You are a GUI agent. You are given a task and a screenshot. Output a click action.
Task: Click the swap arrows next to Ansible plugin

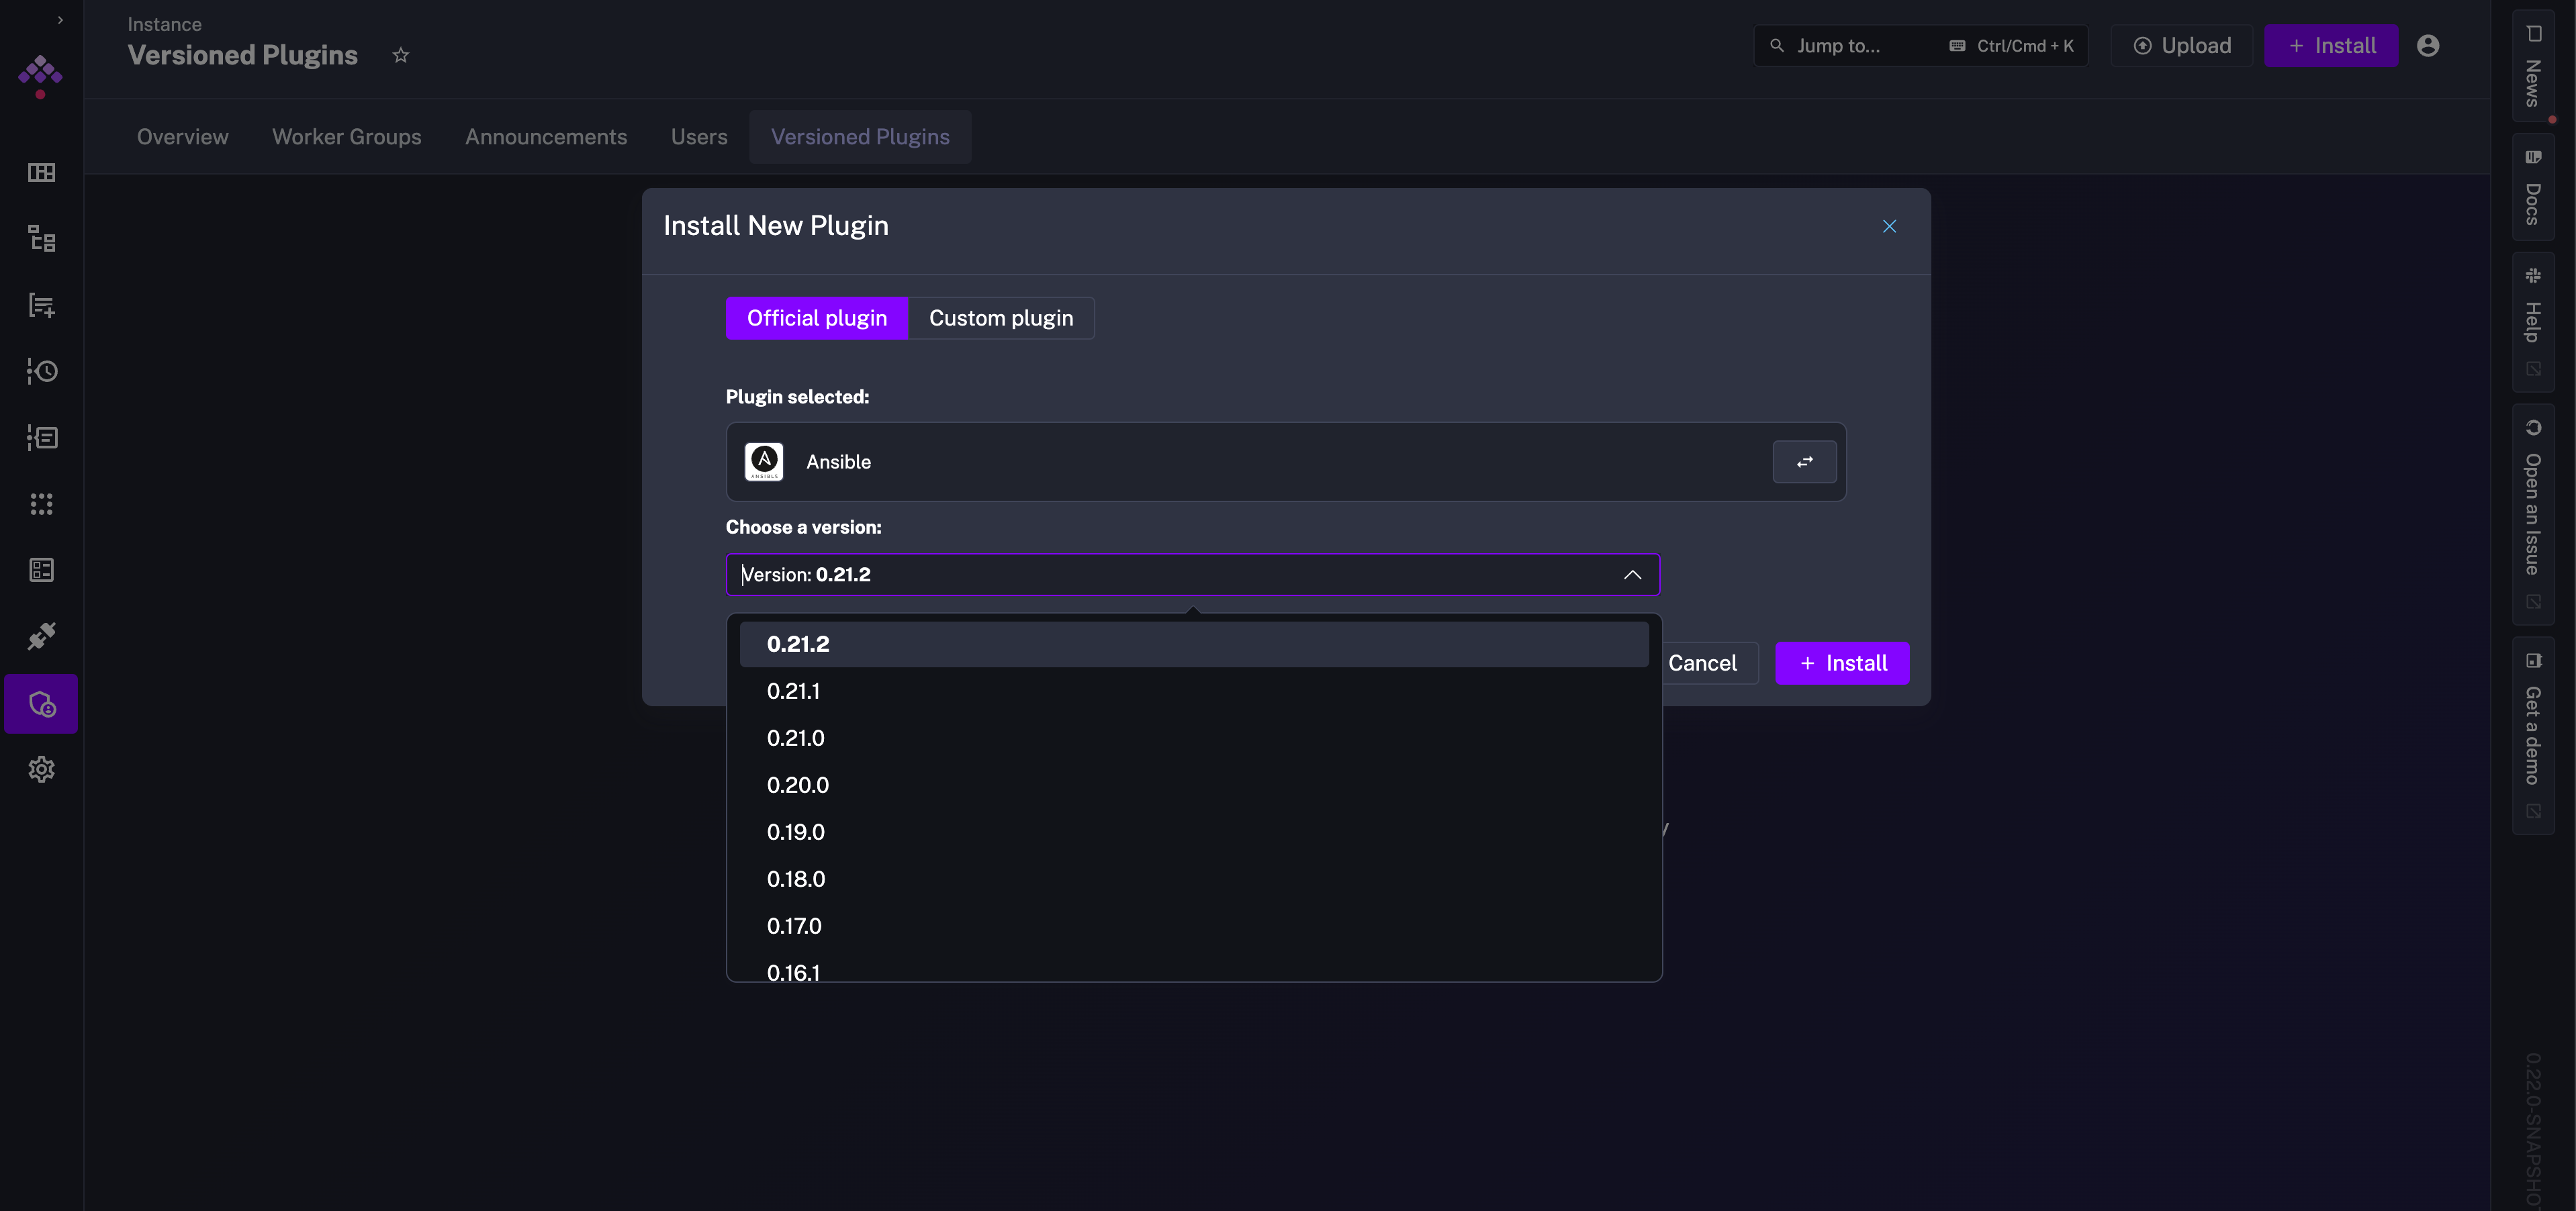point(1803,462)
